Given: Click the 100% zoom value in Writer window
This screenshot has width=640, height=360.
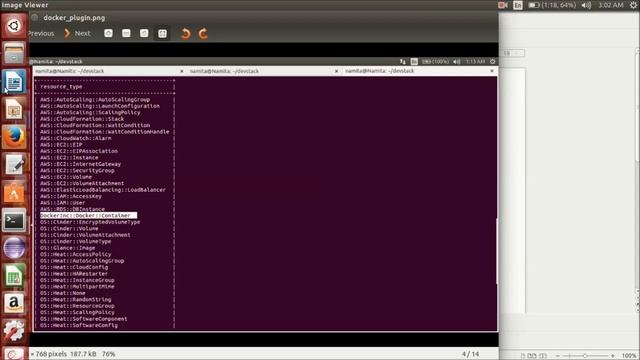Looking at the screenshot, I should [x=629, y=356].
